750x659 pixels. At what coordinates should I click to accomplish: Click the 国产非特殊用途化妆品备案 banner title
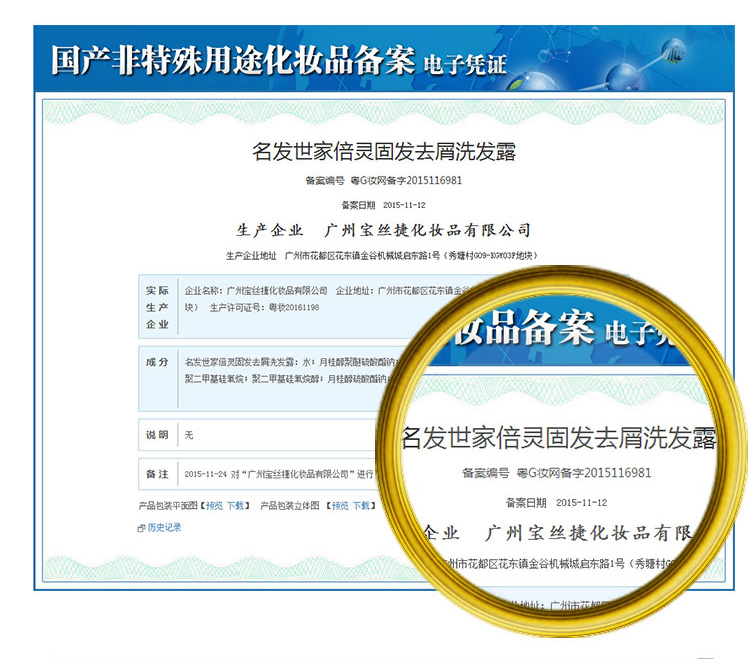point(232,60)
